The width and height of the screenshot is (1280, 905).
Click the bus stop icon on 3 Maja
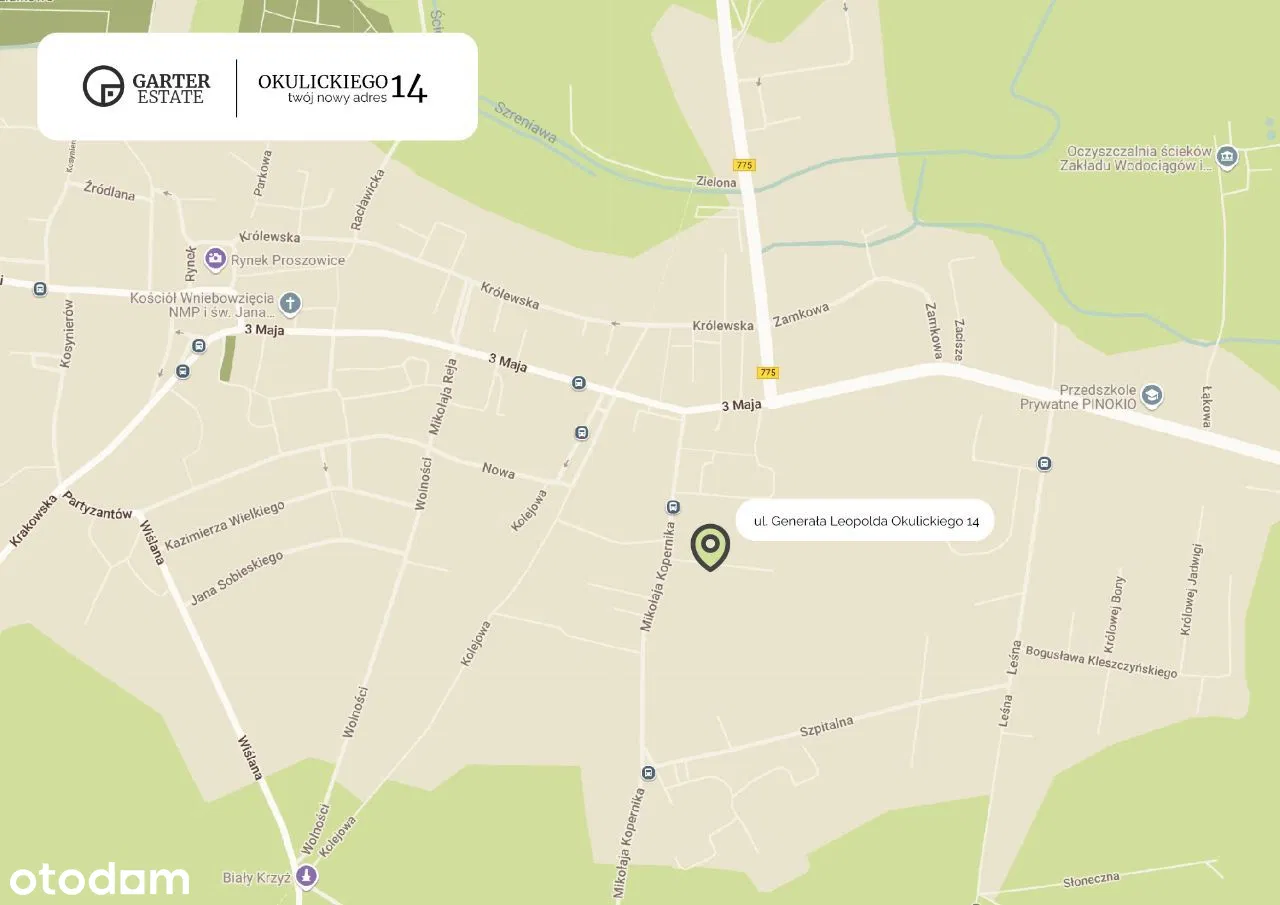point(579,383)
